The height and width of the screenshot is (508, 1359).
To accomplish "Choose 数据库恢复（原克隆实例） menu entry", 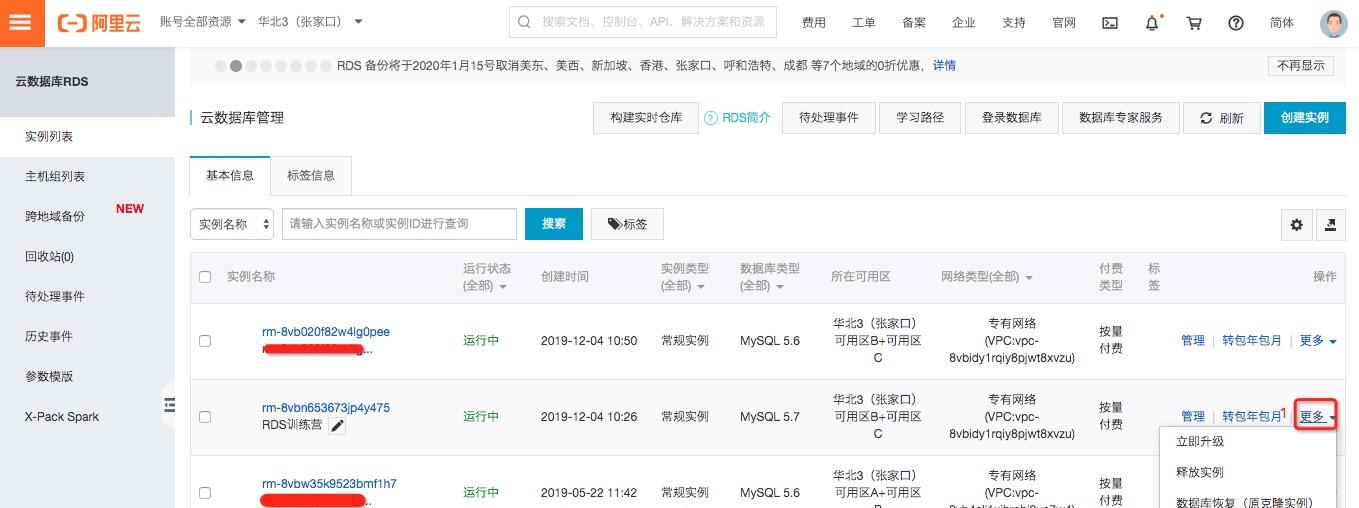I will point(1246,502).
